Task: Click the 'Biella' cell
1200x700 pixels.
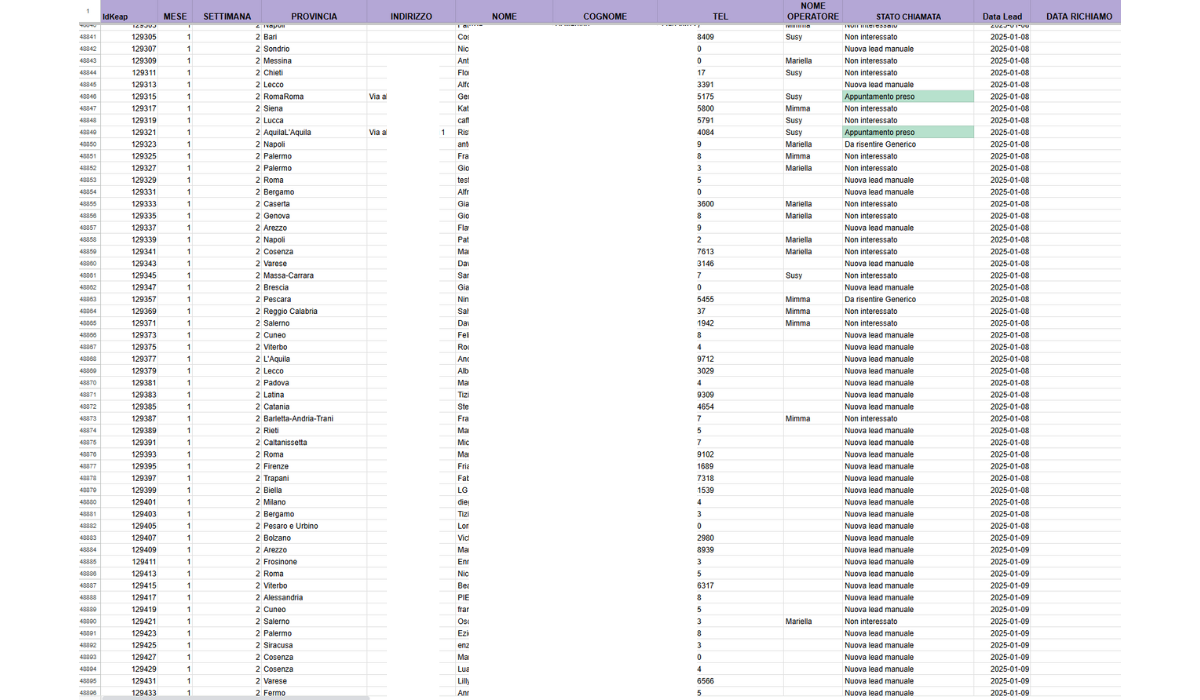Action: [314, 490]
